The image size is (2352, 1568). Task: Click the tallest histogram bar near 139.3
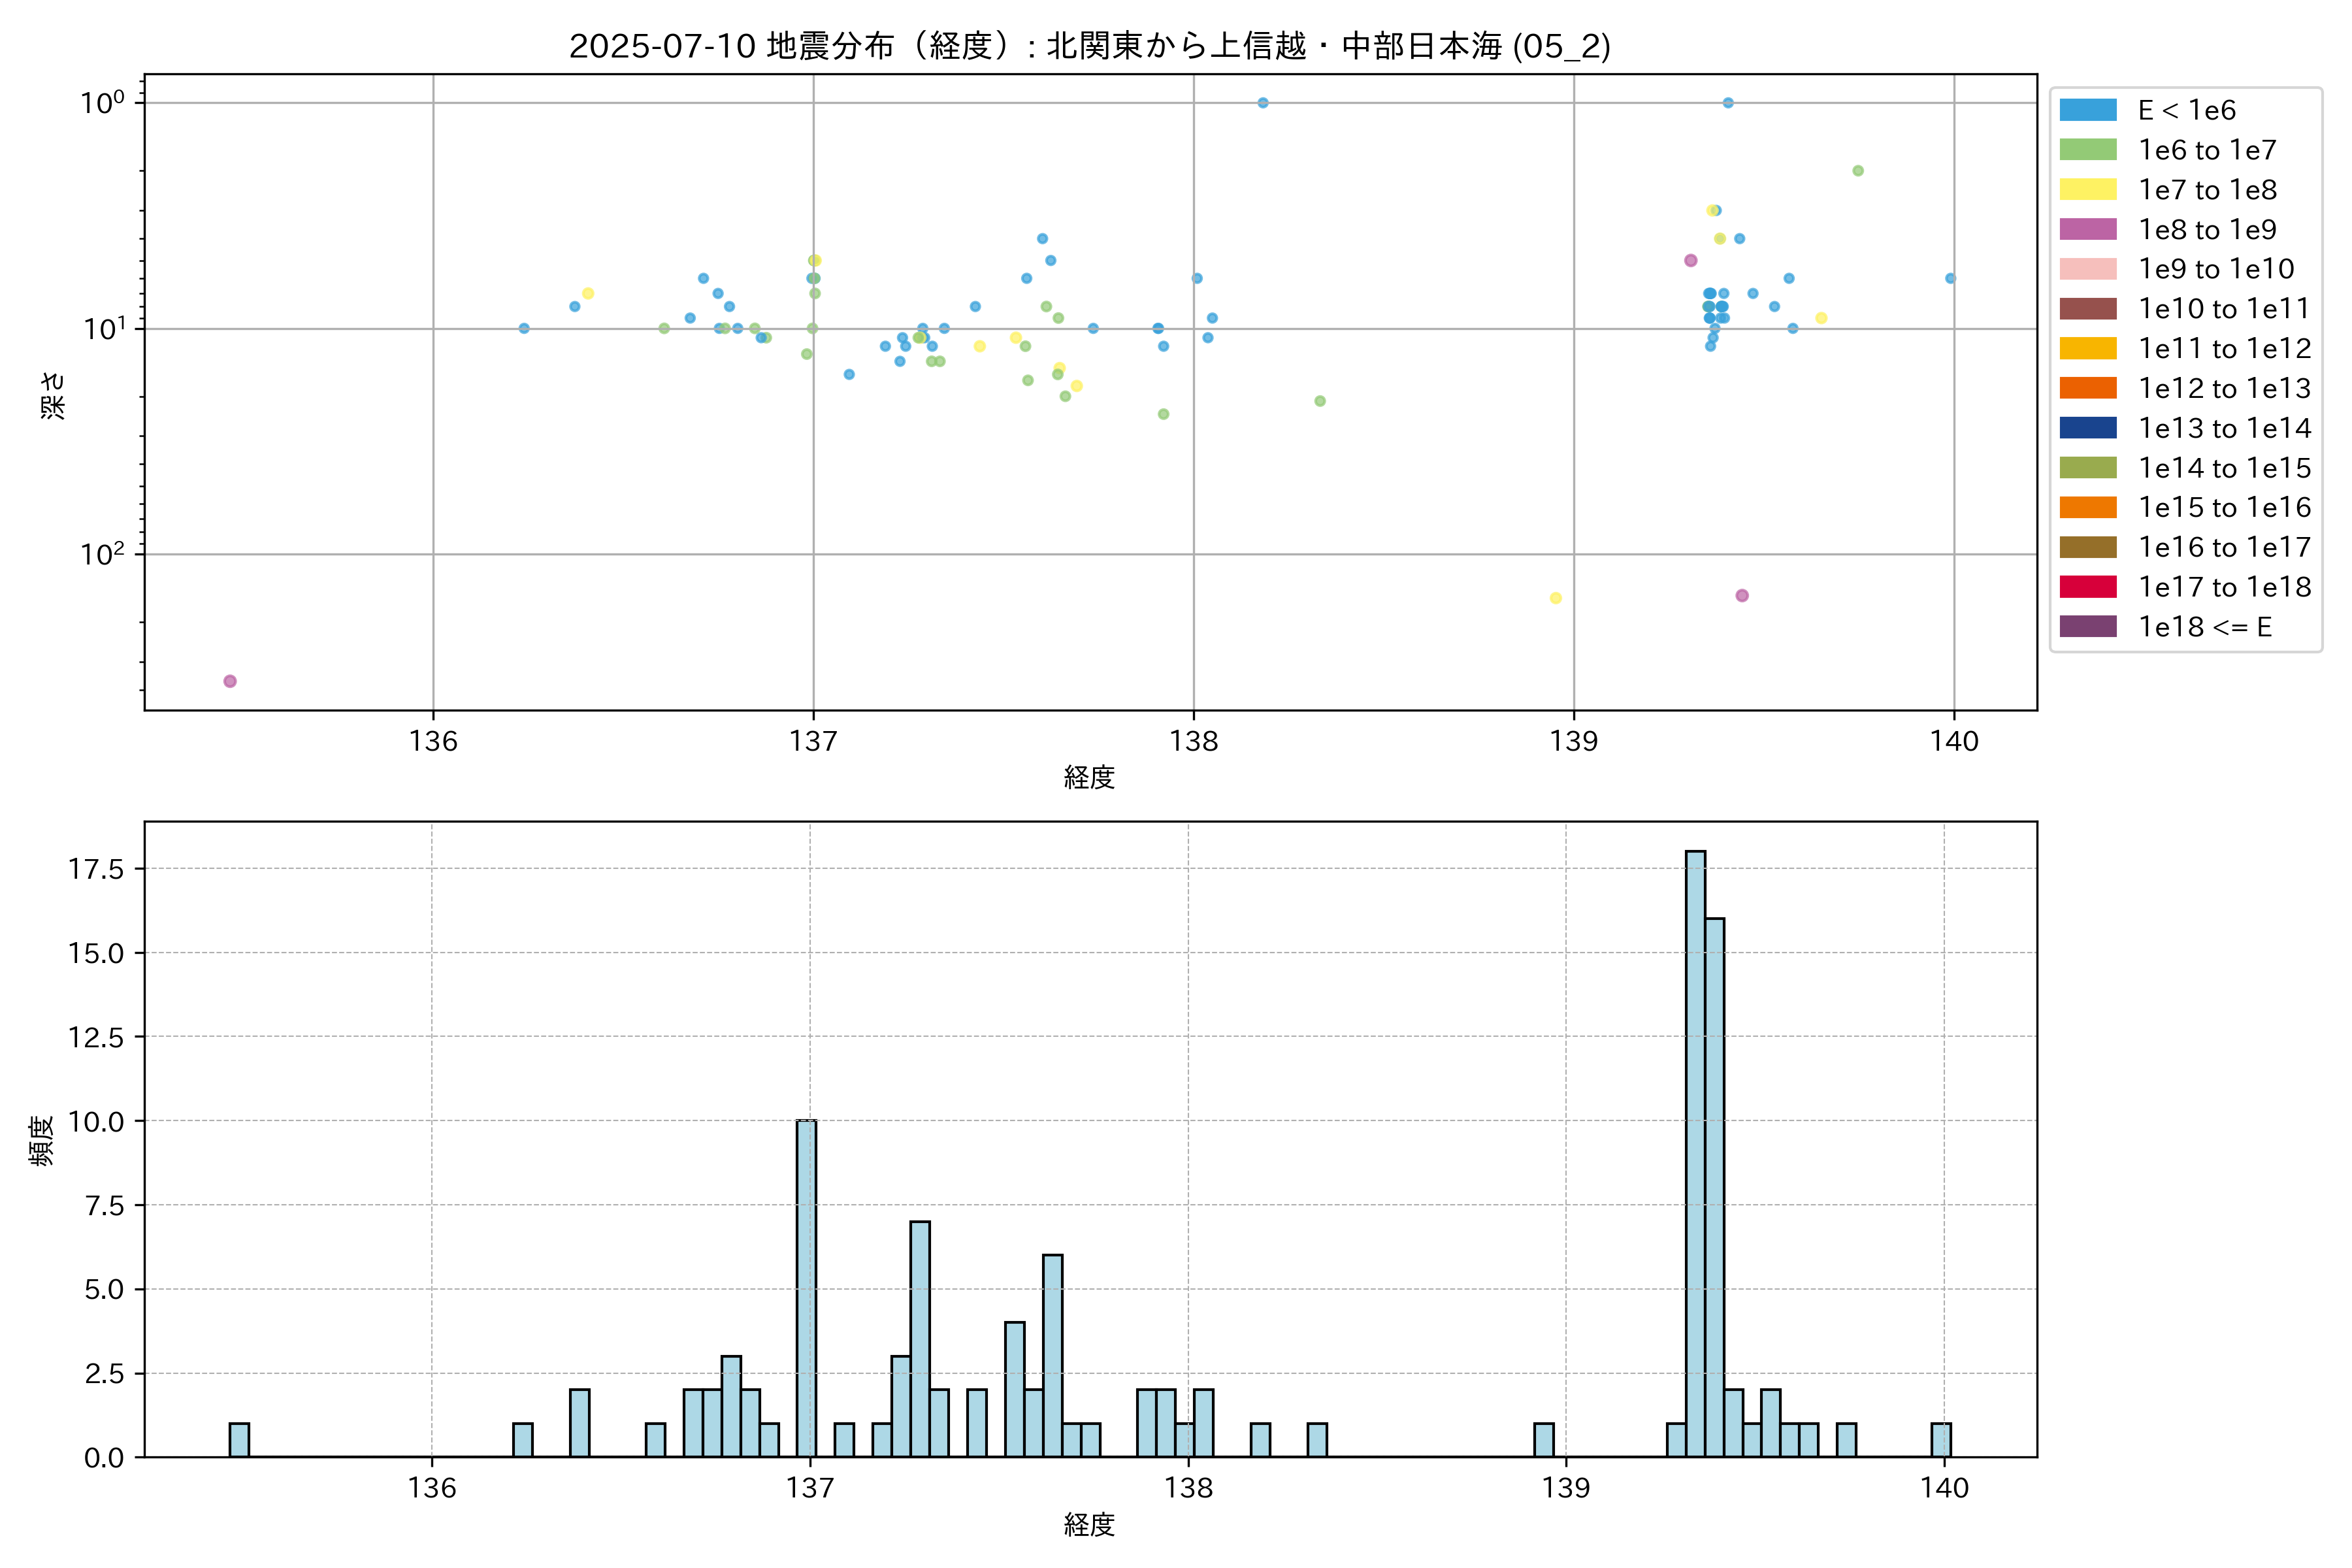[x=1695, y=1150]
